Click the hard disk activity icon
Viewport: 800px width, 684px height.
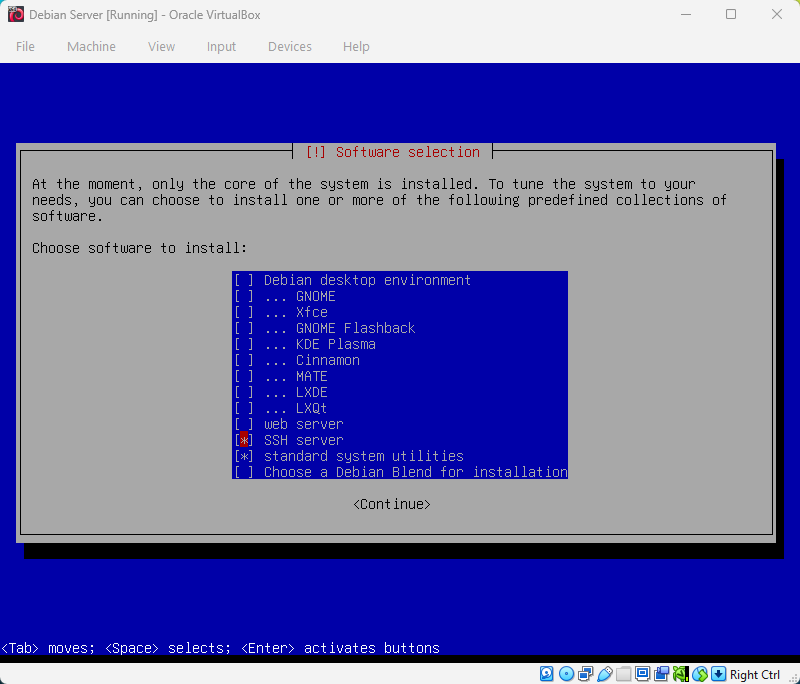545,673
